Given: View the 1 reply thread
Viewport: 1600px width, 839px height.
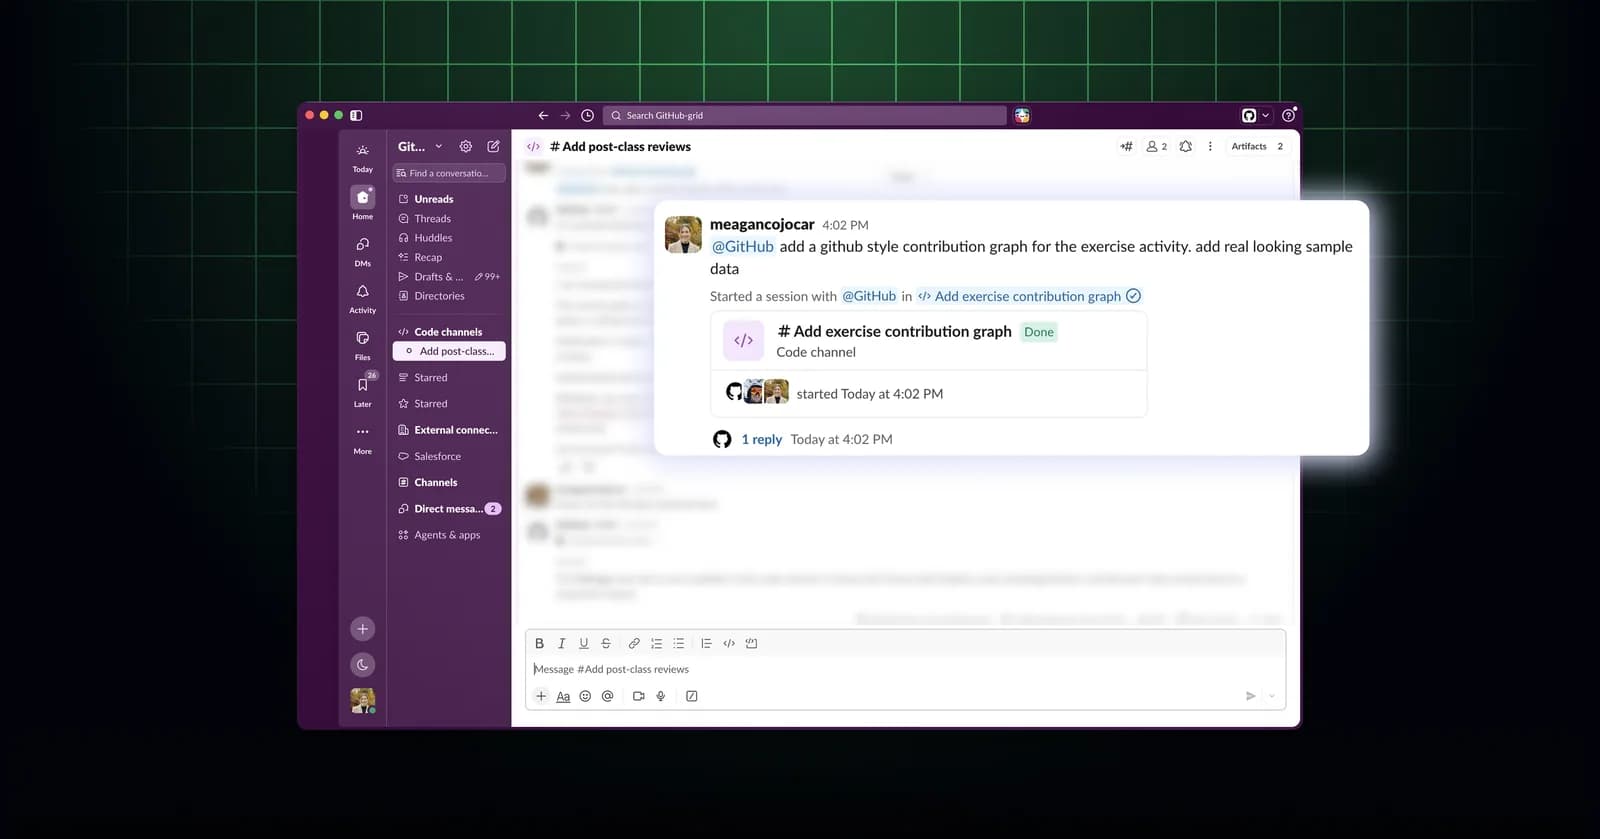Looking at the screenshot, I should 762,439.
